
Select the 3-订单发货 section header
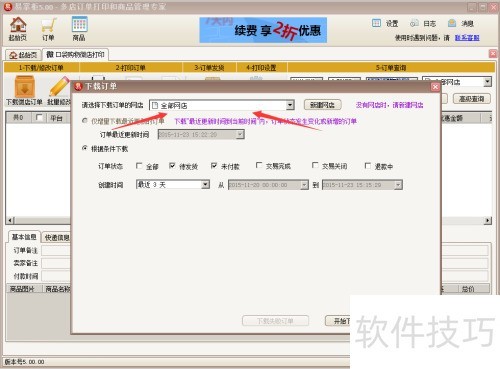[209, 68]
